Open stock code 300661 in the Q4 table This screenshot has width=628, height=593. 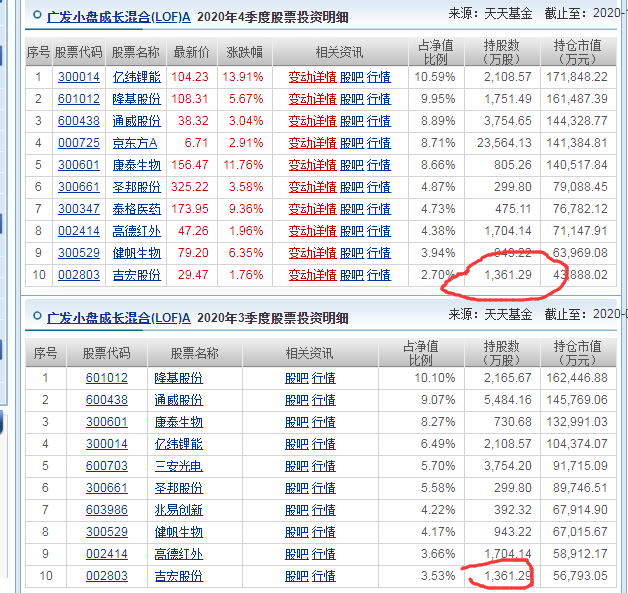79,187
